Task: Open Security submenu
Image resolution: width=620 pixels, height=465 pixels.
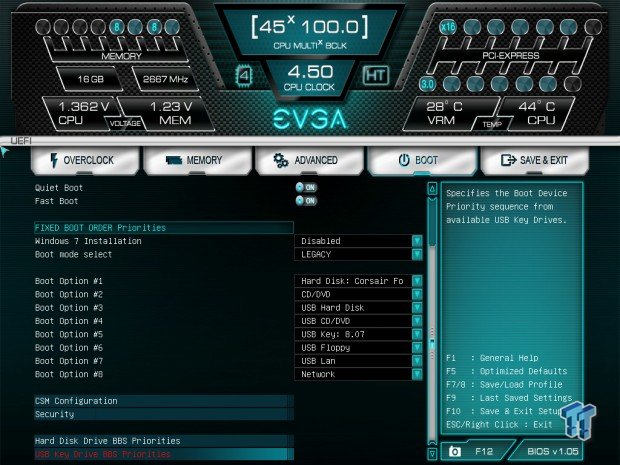Action: (x=164, y=414)
